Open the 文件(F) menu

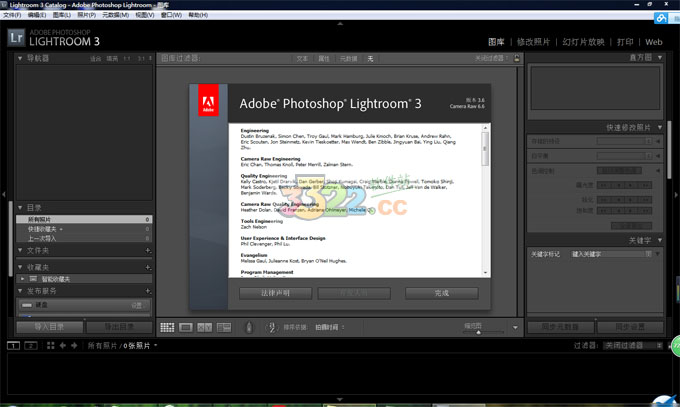click(12, 15)
